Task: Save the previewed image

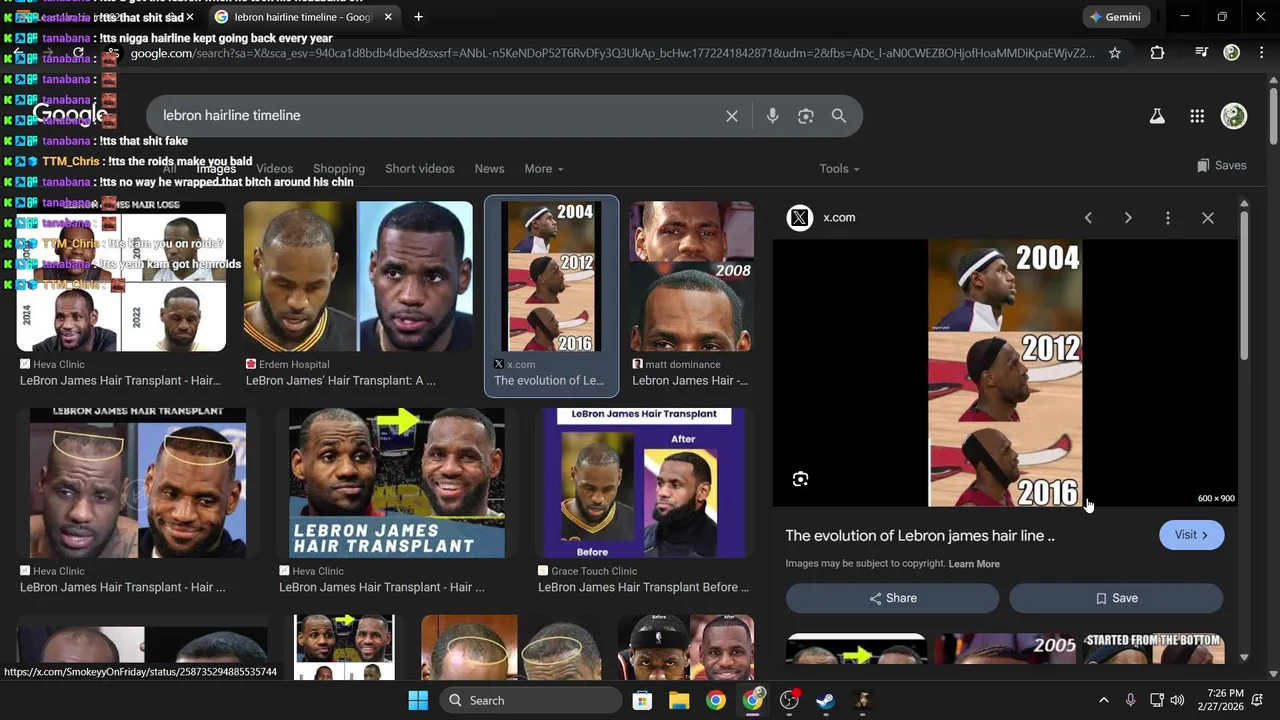Action: 1116,598
